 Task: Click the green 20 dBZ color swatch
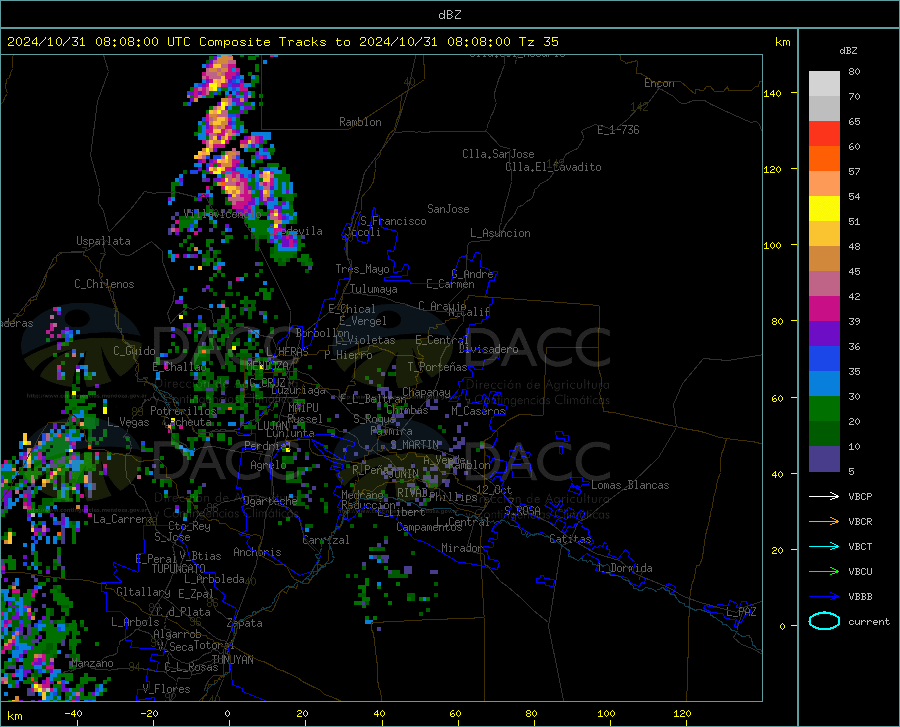(x=824, y=409)
